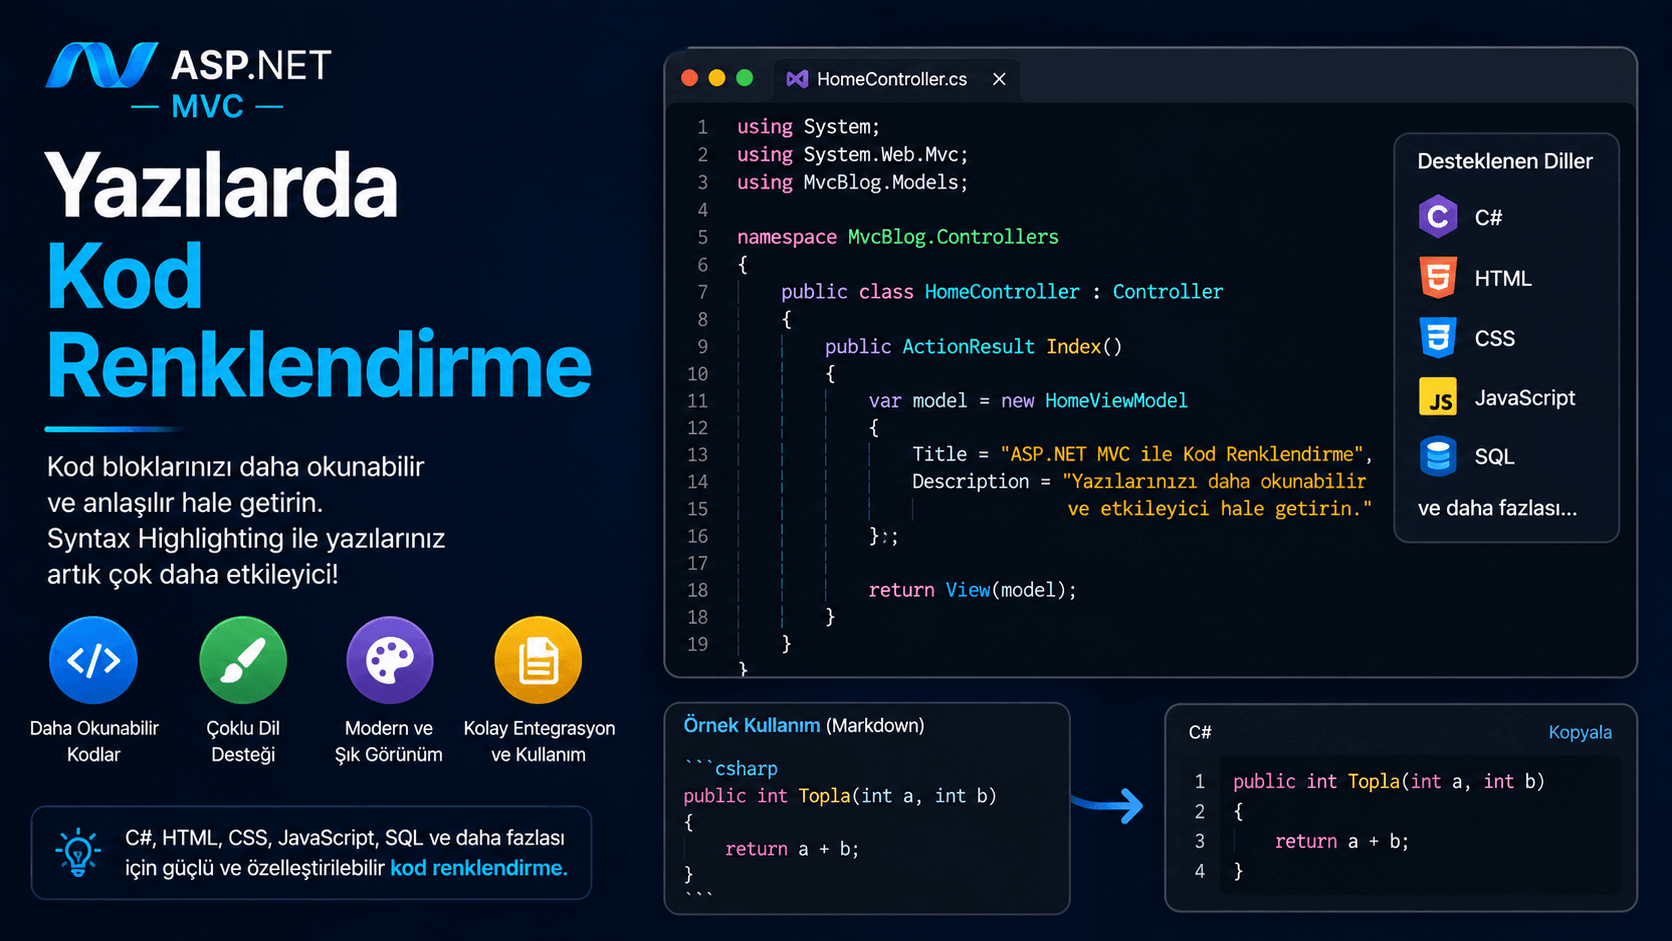The height and width of the screenshot is (941, 1672).
Task: Click the 'public class HomeController' line
Action: (x=1002, y=292)
